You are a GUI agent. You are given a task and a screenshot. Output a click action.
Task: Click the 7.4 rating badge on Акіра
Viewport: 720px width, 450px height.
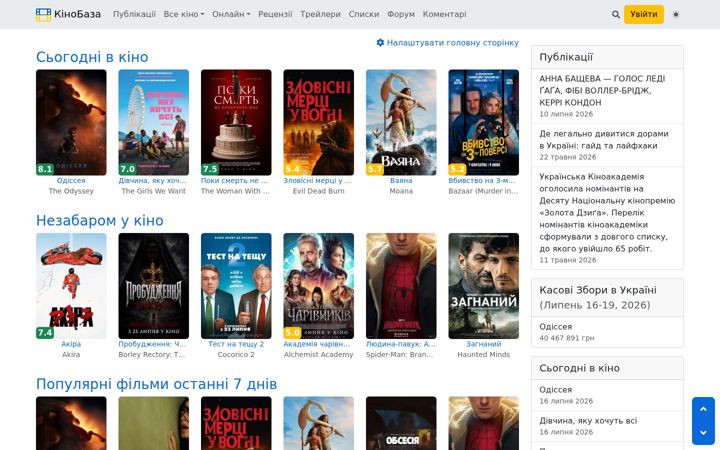(45, 332)
